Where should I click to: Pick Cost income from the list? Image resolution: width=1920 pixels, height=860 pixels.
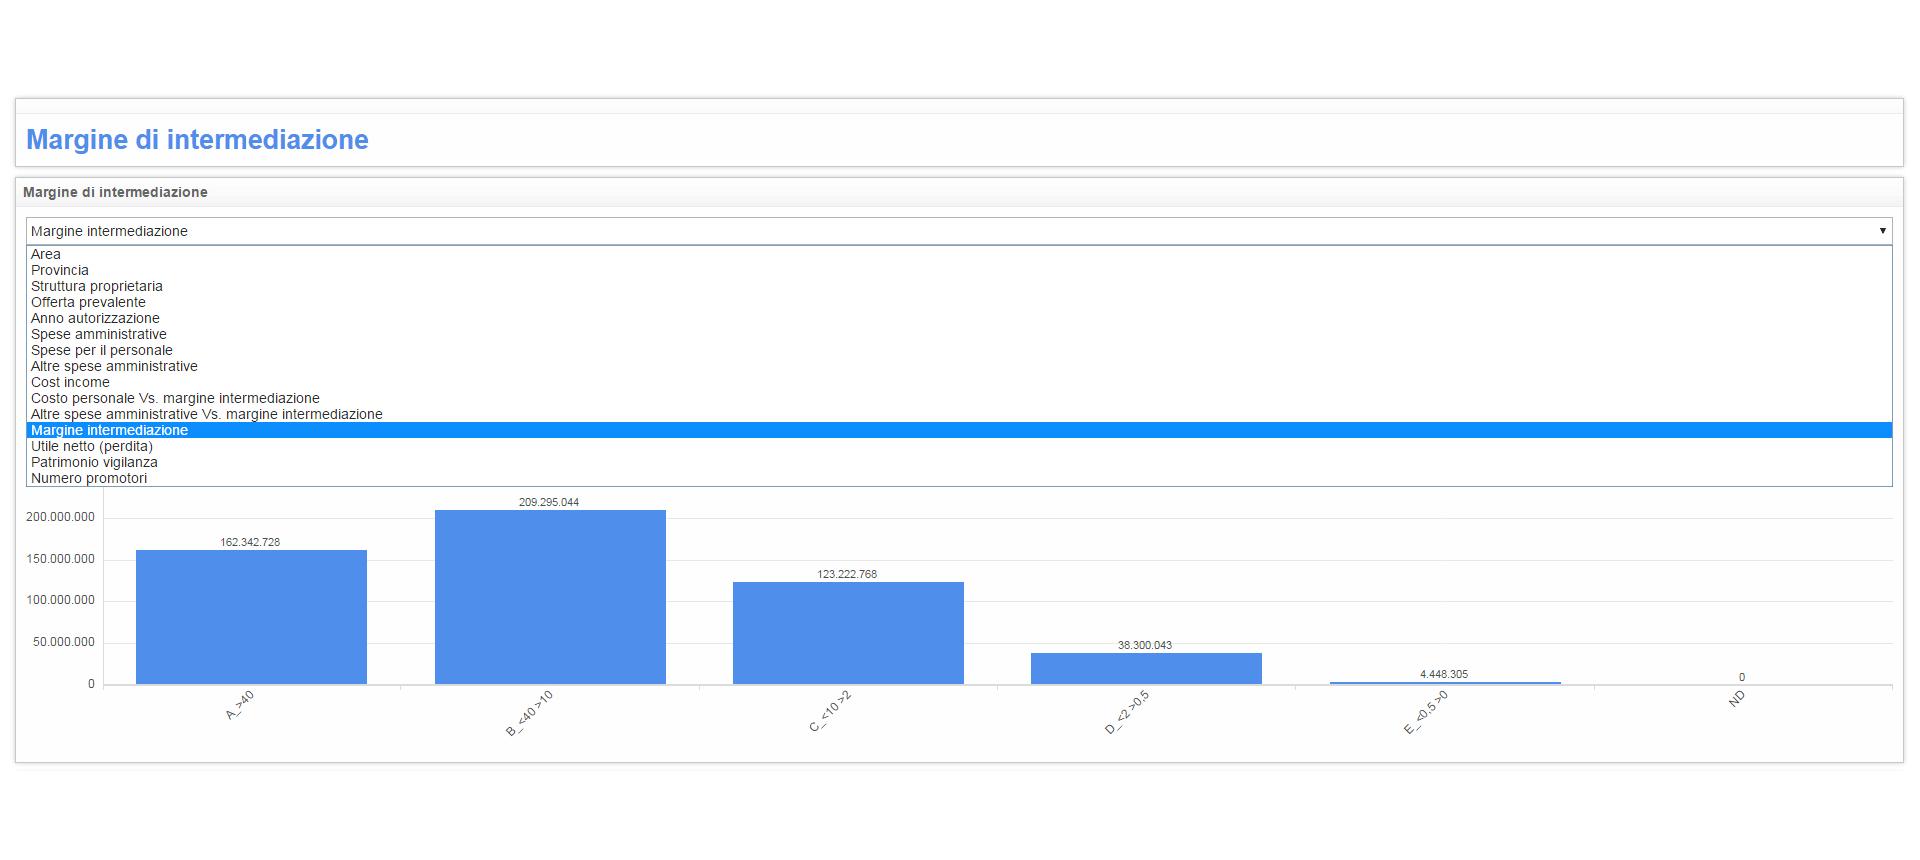pyautogui.click(x=959, y=382)
